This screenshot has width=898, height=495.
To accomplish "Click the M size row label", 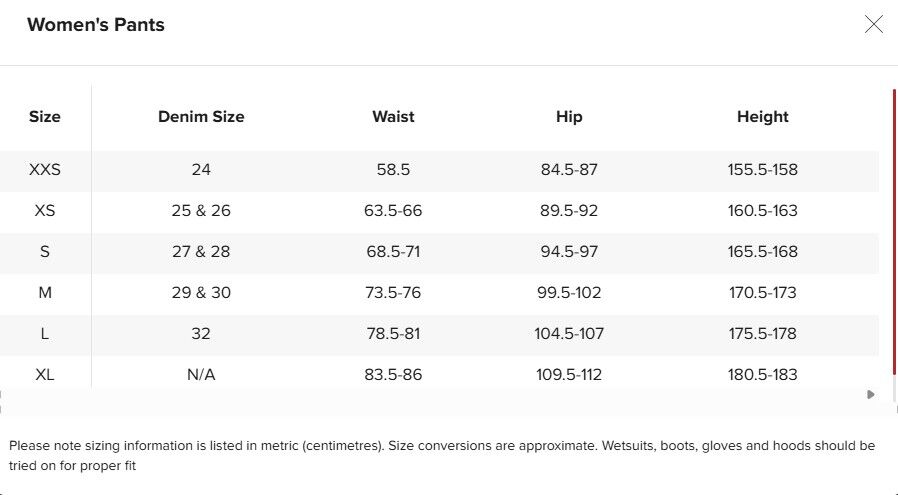I will [x=45, y=293].
